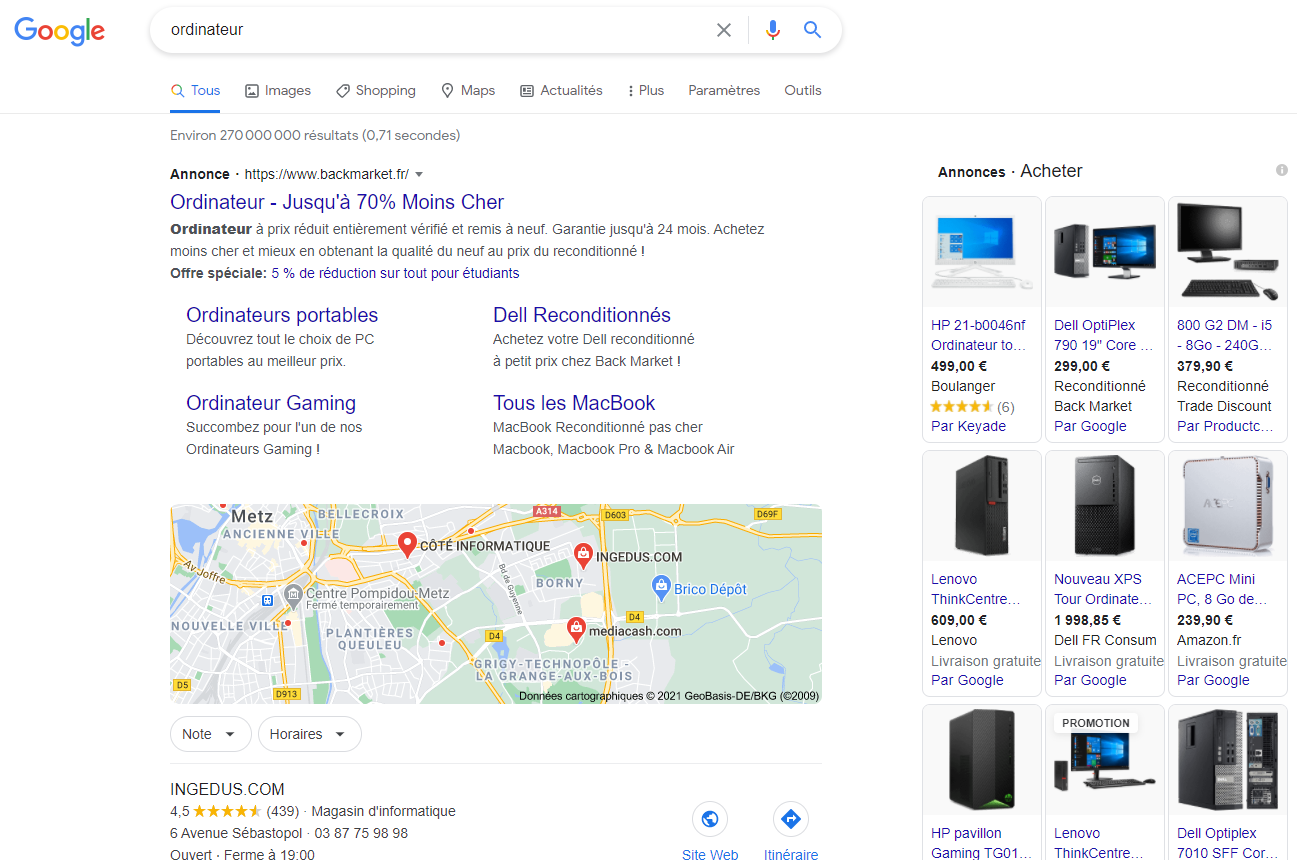
Task: Open Outils menu
Action: coord(803,90)
